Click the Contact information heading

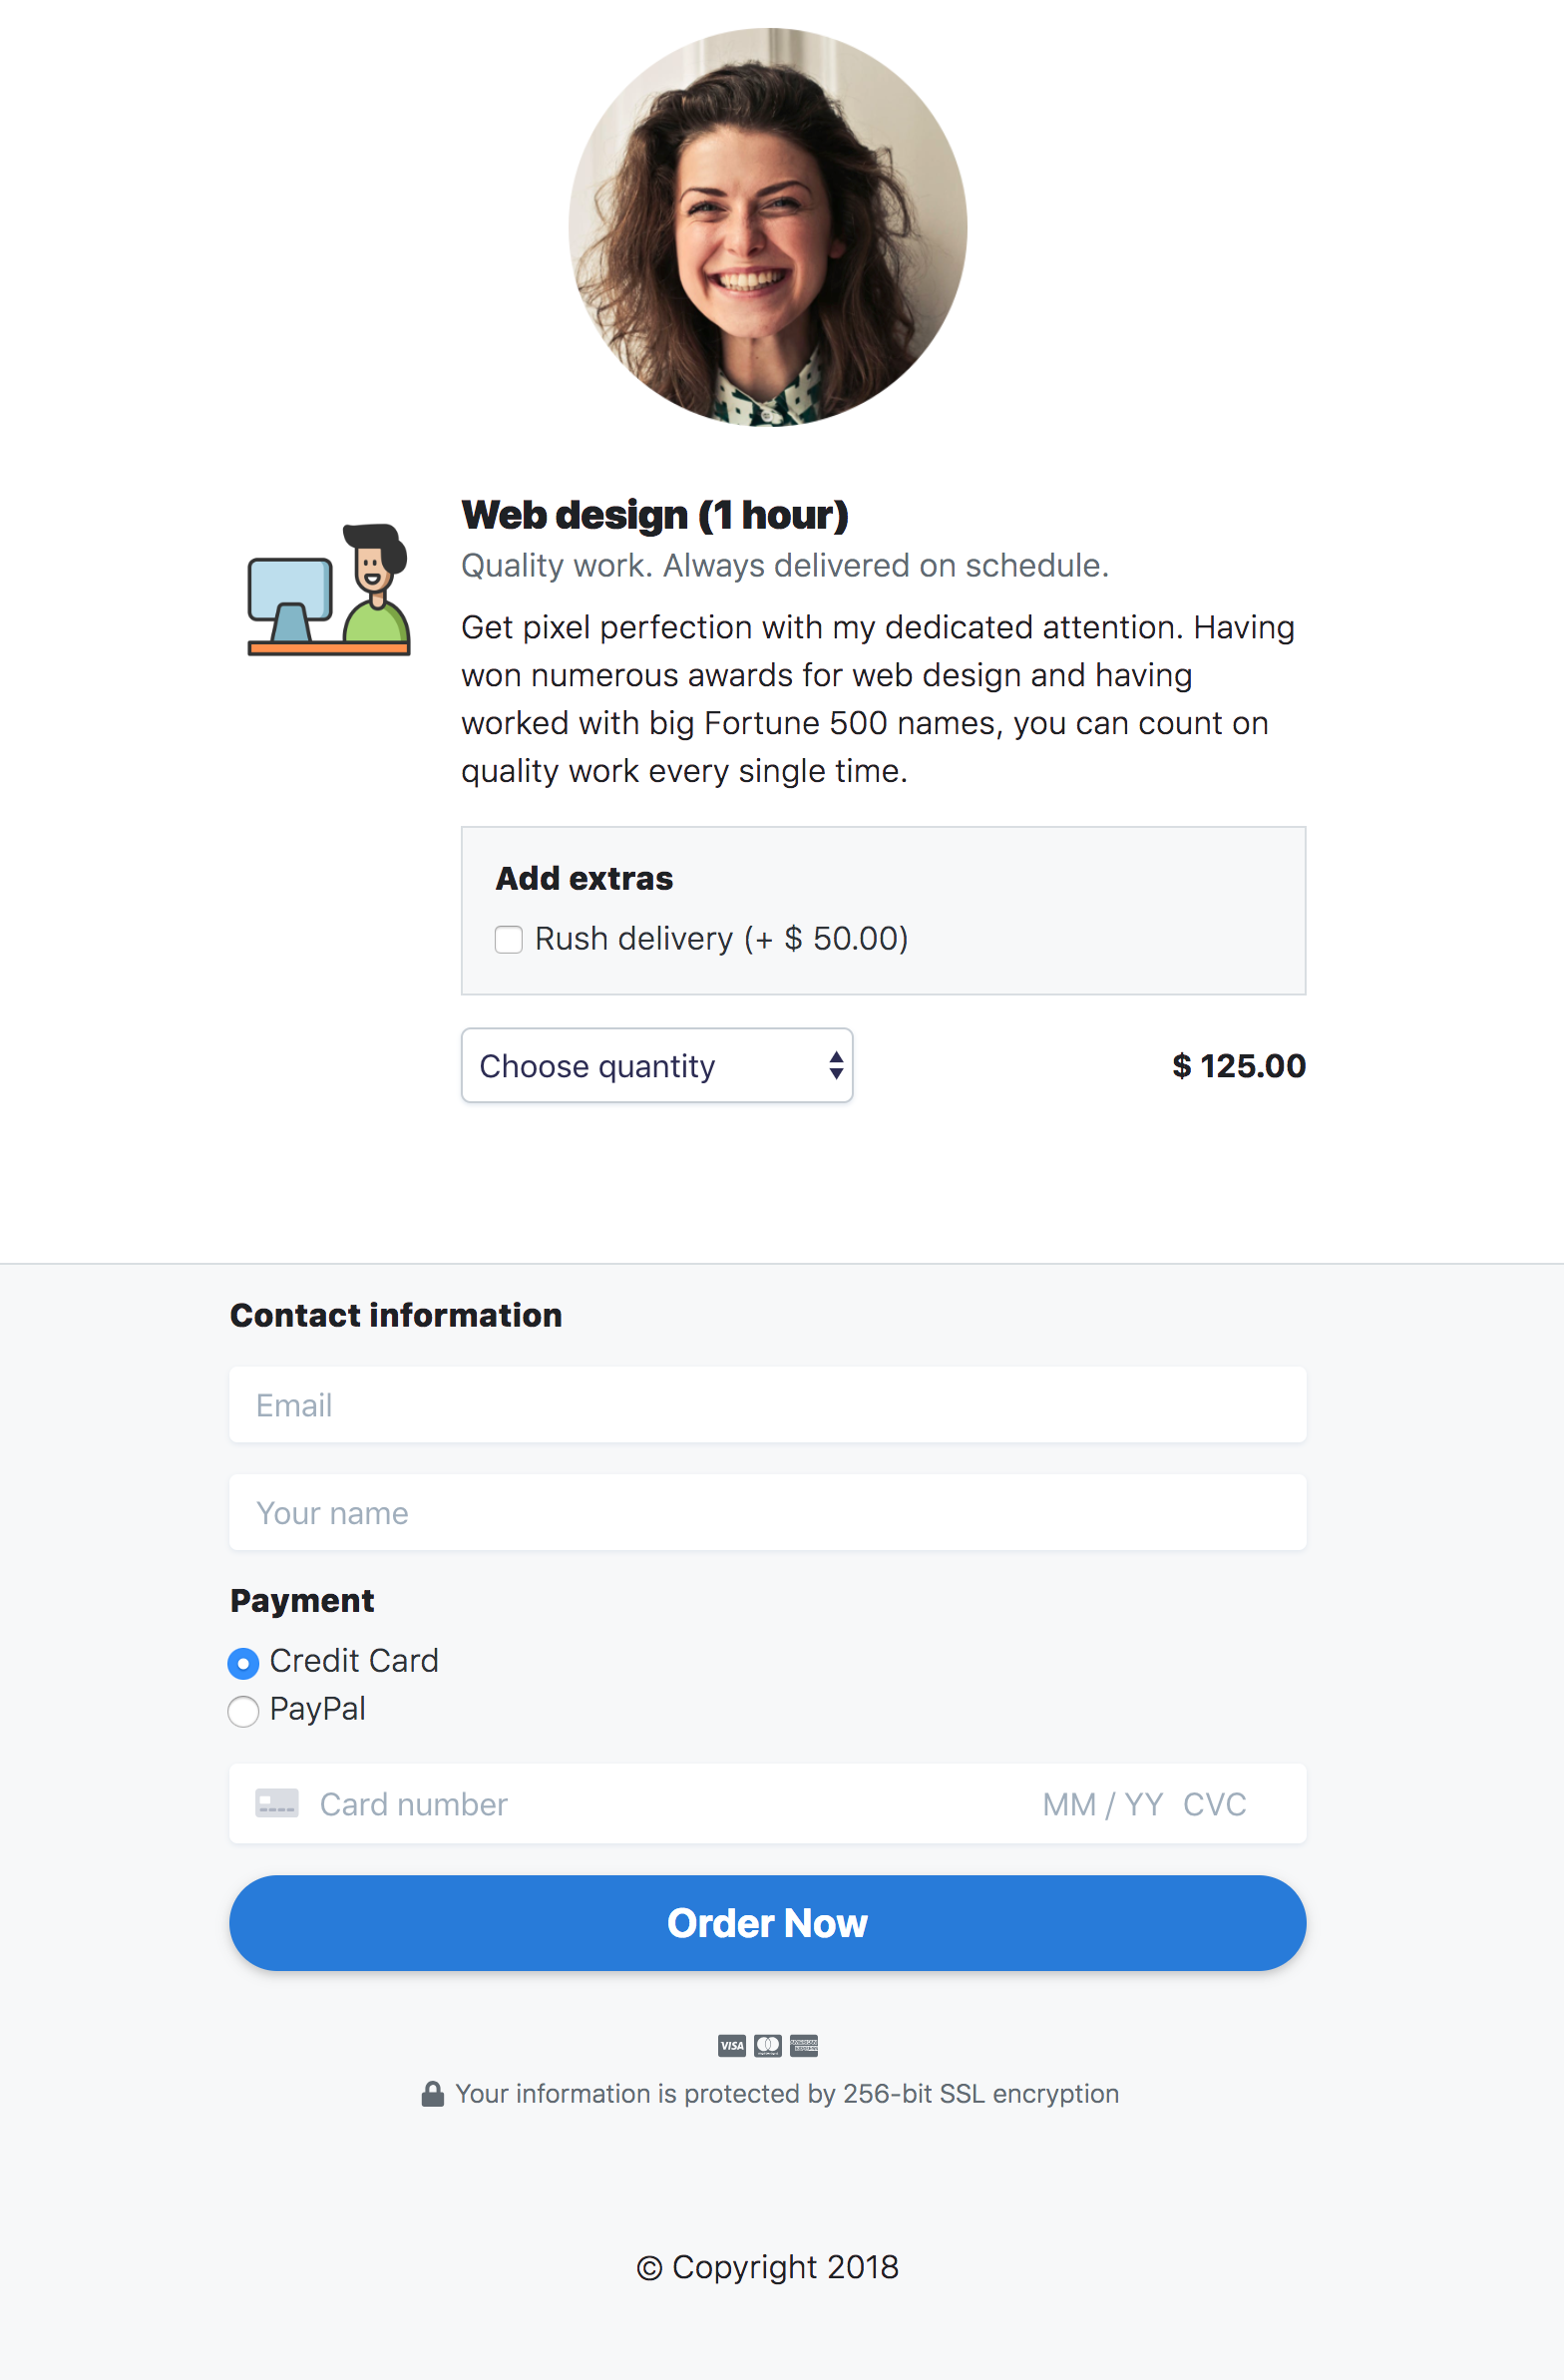pos(396,1315)
